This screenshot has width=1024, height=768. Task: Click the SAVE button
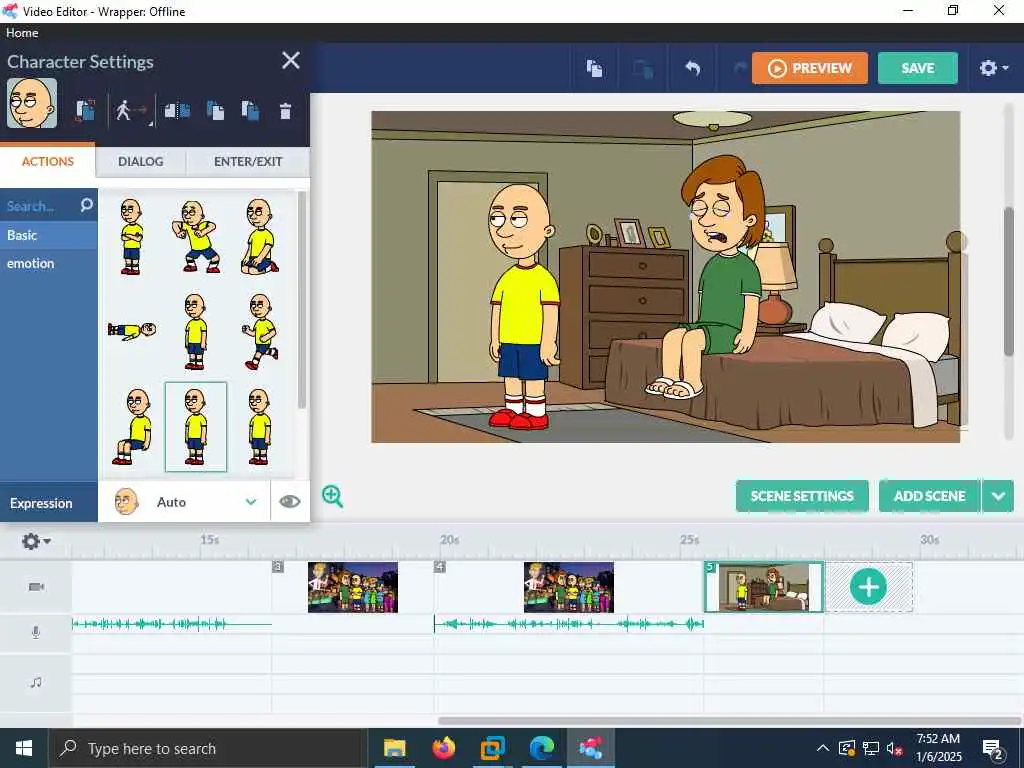pyautogui.click(x=918, y=68)
